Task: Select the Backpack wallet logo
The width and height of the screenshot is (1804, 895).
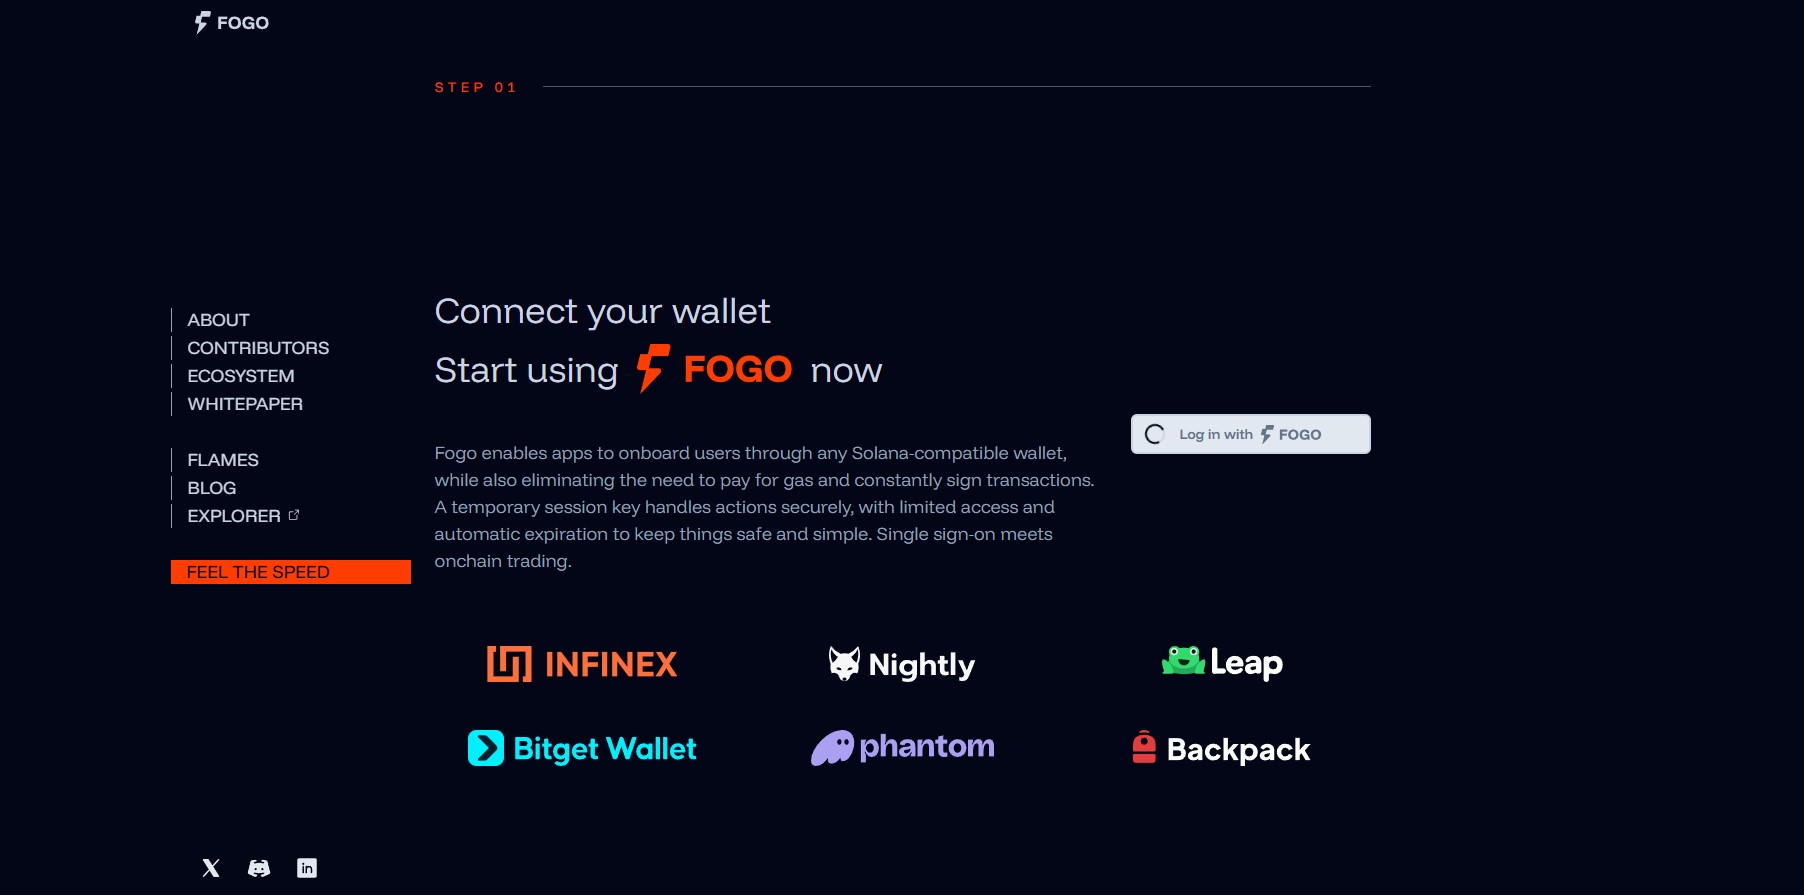Action: click(1221, 748)
